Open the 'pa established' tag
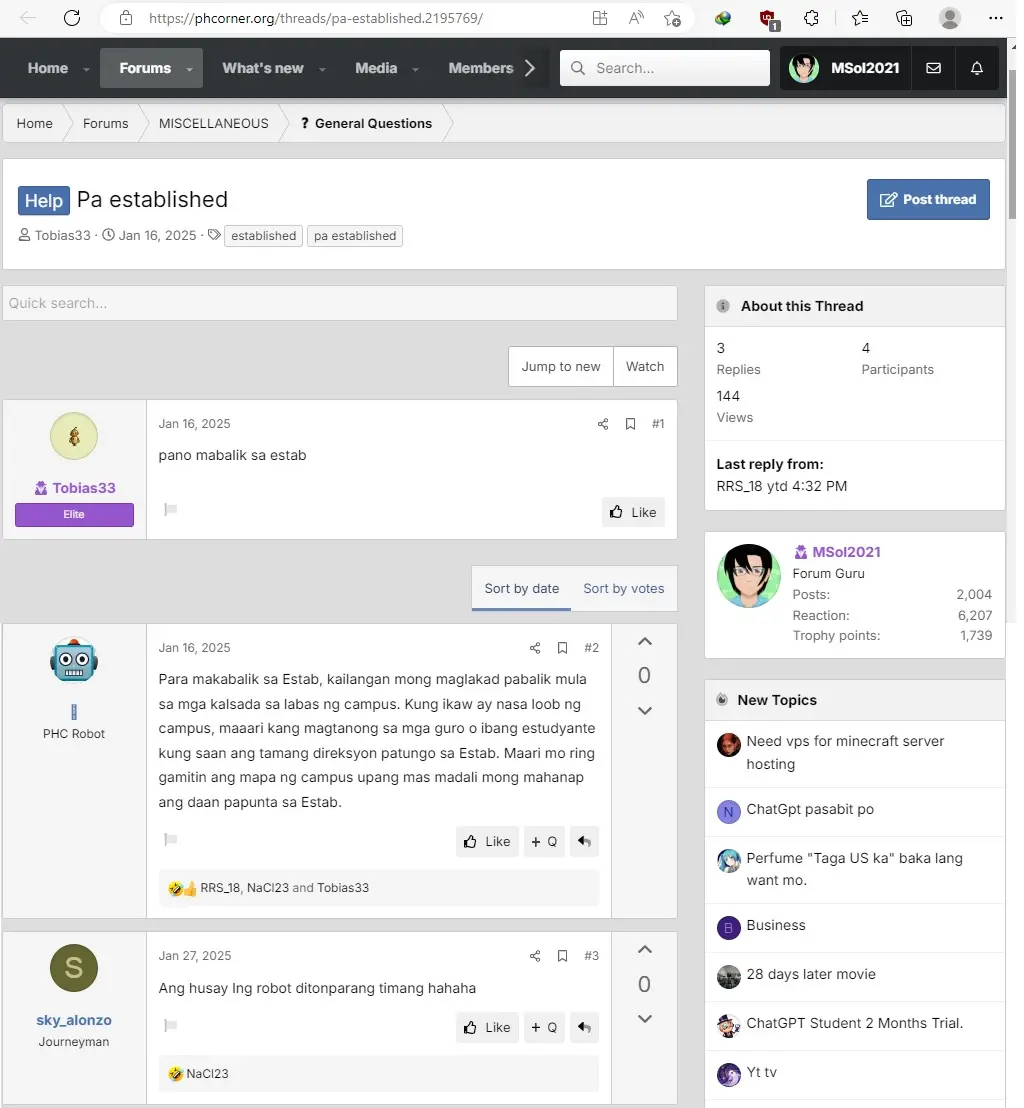 [355, 236]
